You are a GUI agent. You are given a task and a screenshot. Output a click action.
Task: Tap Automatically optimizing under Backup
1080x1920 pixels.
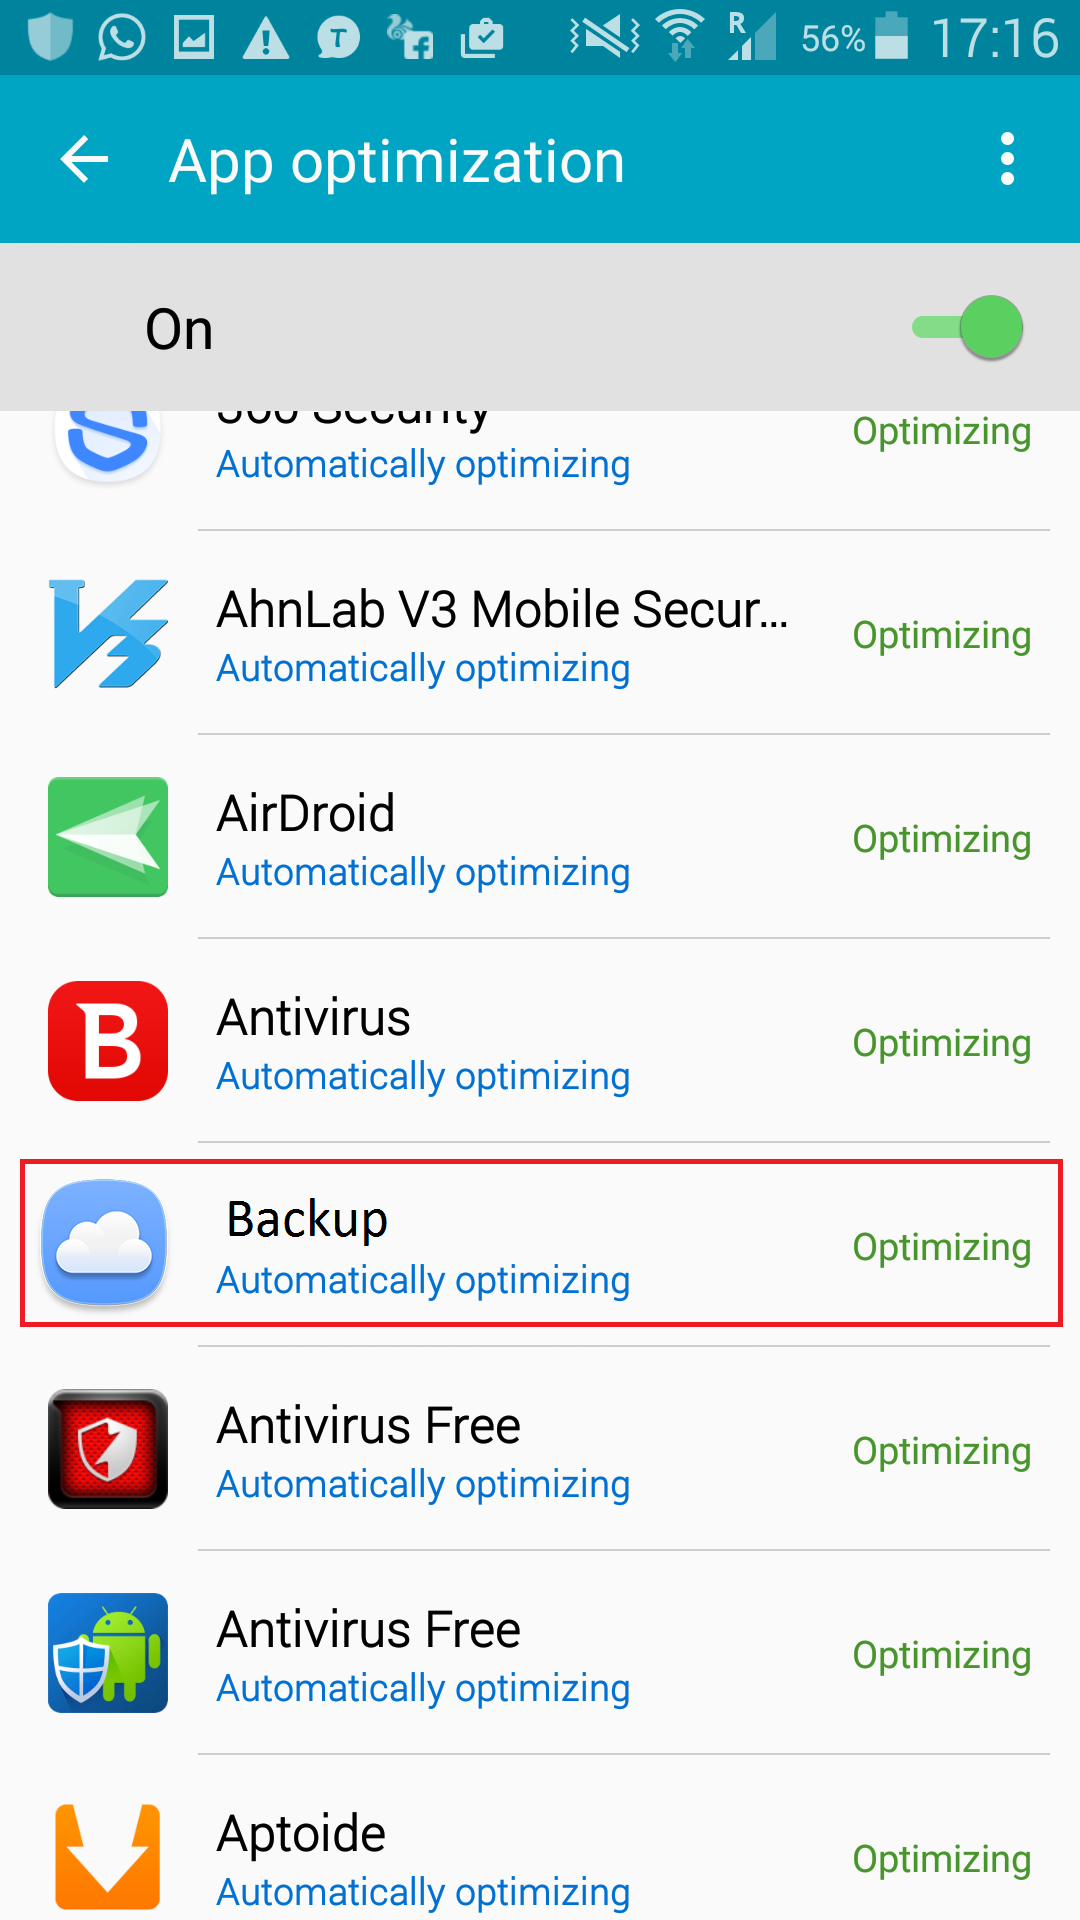click(423, 1281)
